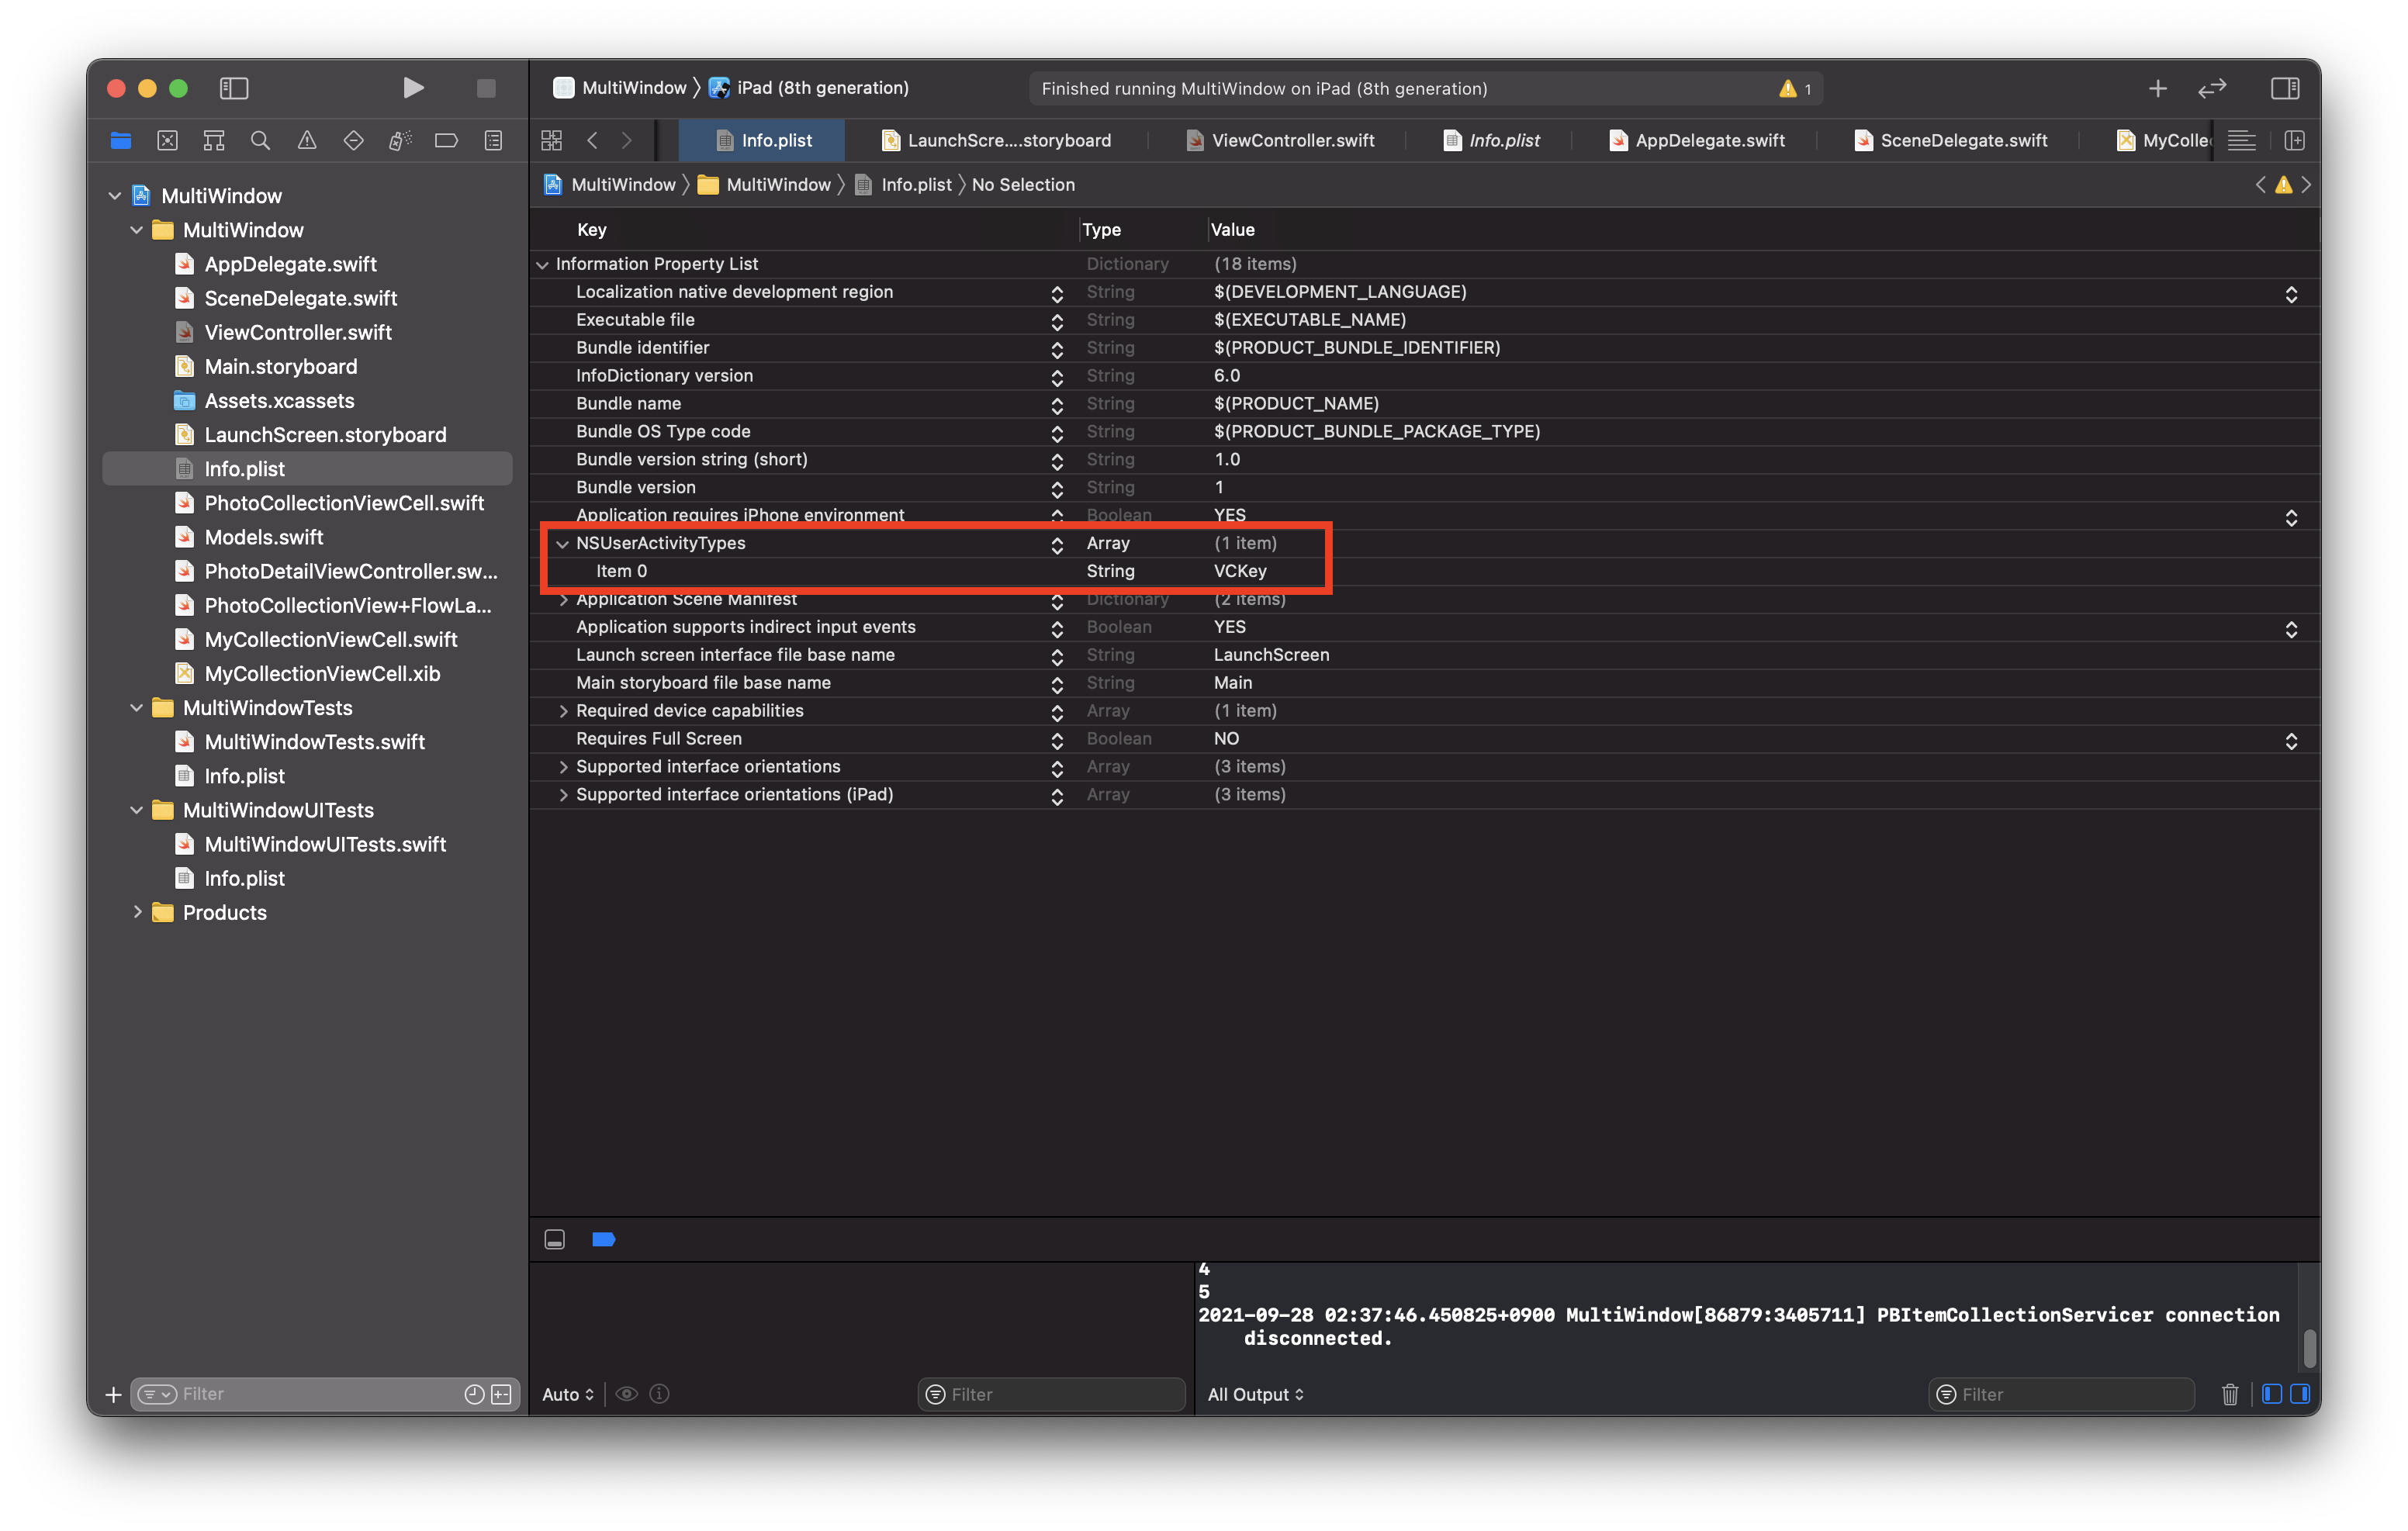Image resolution: width=2408 pixels, height=1531 pixels.
Task: Click the related items grid icon
Action: pyautogui.click(x=551, y=141)
